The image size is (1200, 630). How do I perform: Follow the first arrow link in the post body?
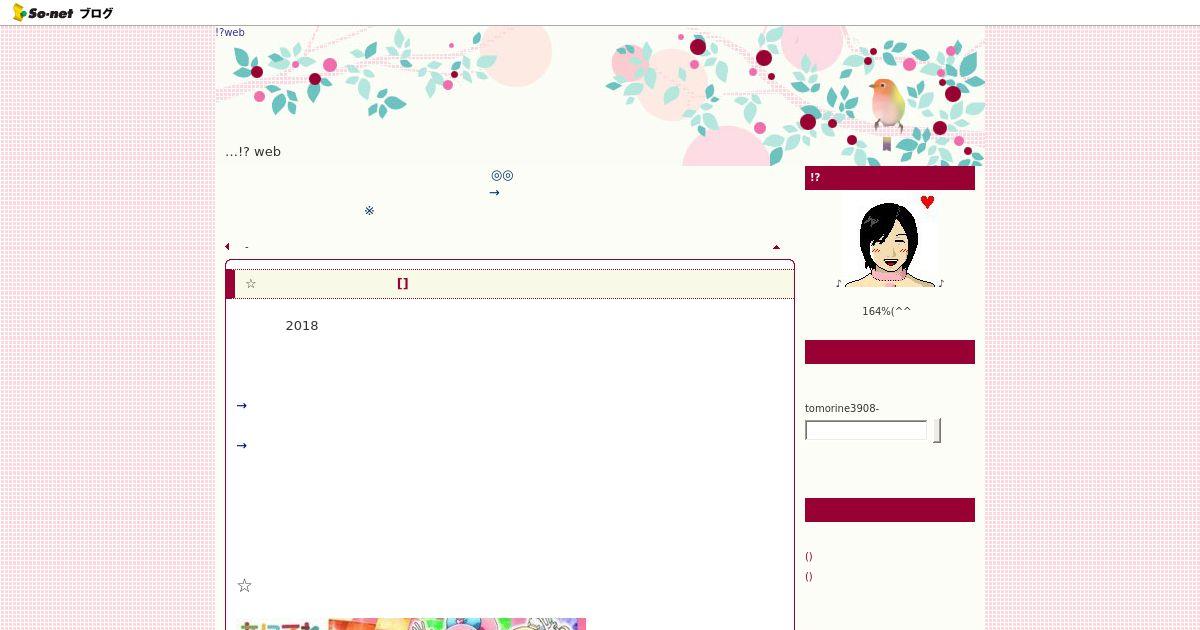tap(241, 406)
